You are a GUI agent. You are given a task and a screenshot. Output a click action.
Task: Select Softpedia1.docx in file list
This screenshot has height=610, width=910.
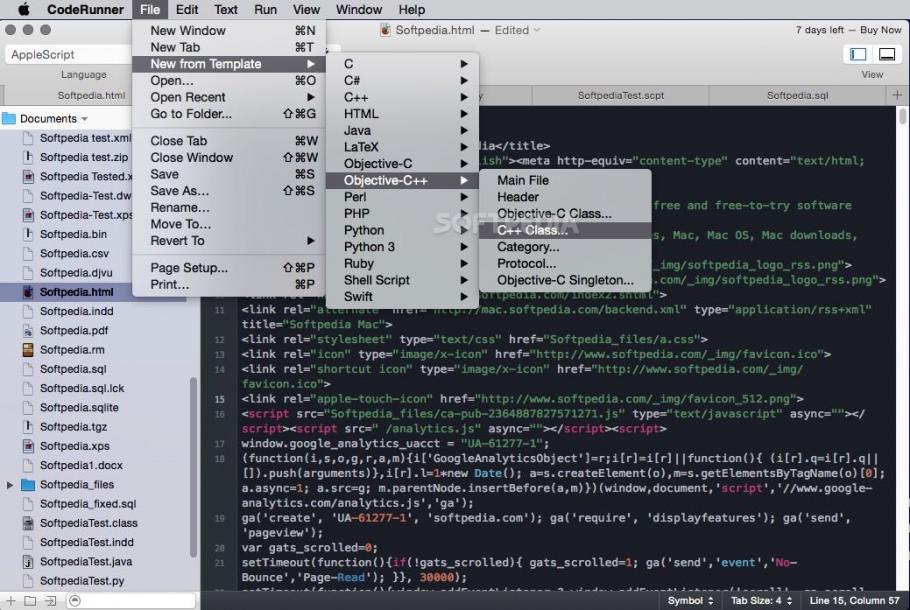[81, 465]
